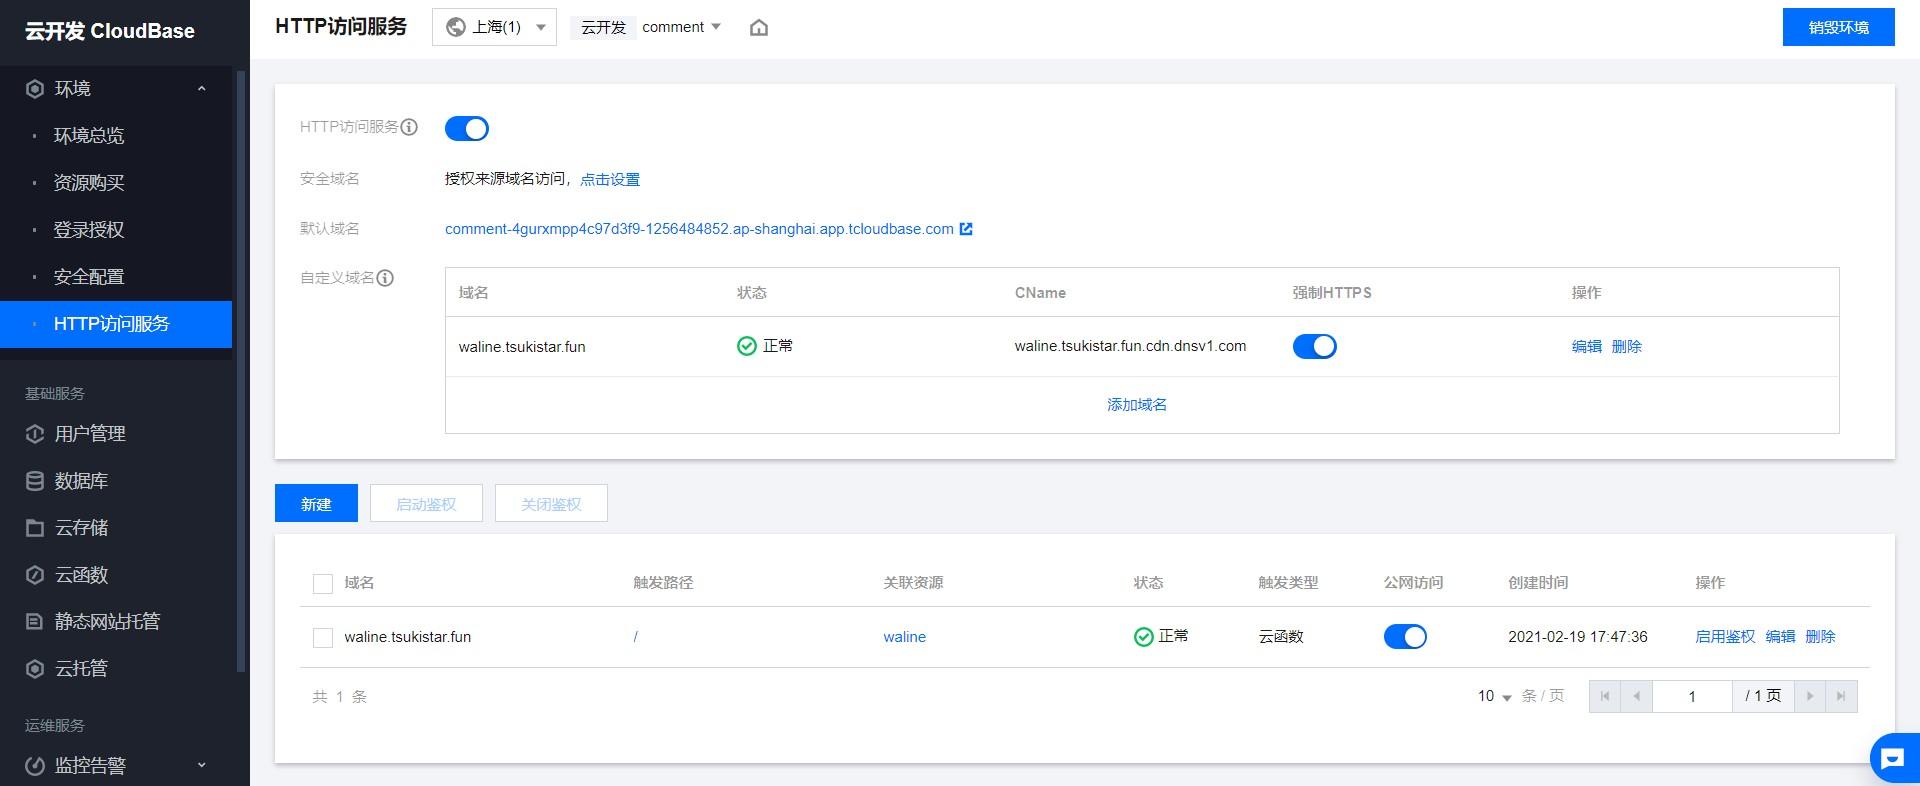The height and width of the screenshot is (786, 1920).
Task: Click 编辑 in custom domain row
Action: (1587, 346)
